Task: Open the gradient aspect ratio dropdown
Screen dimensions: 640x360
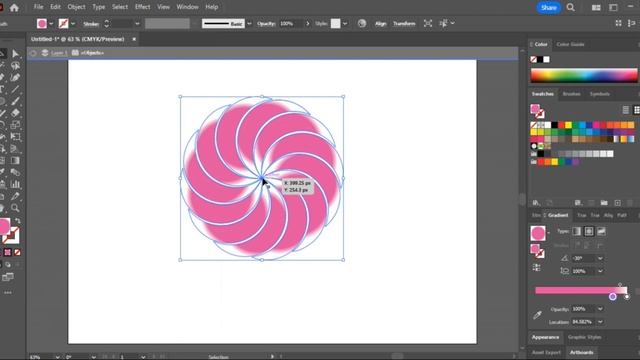Action: coord(600,271)
